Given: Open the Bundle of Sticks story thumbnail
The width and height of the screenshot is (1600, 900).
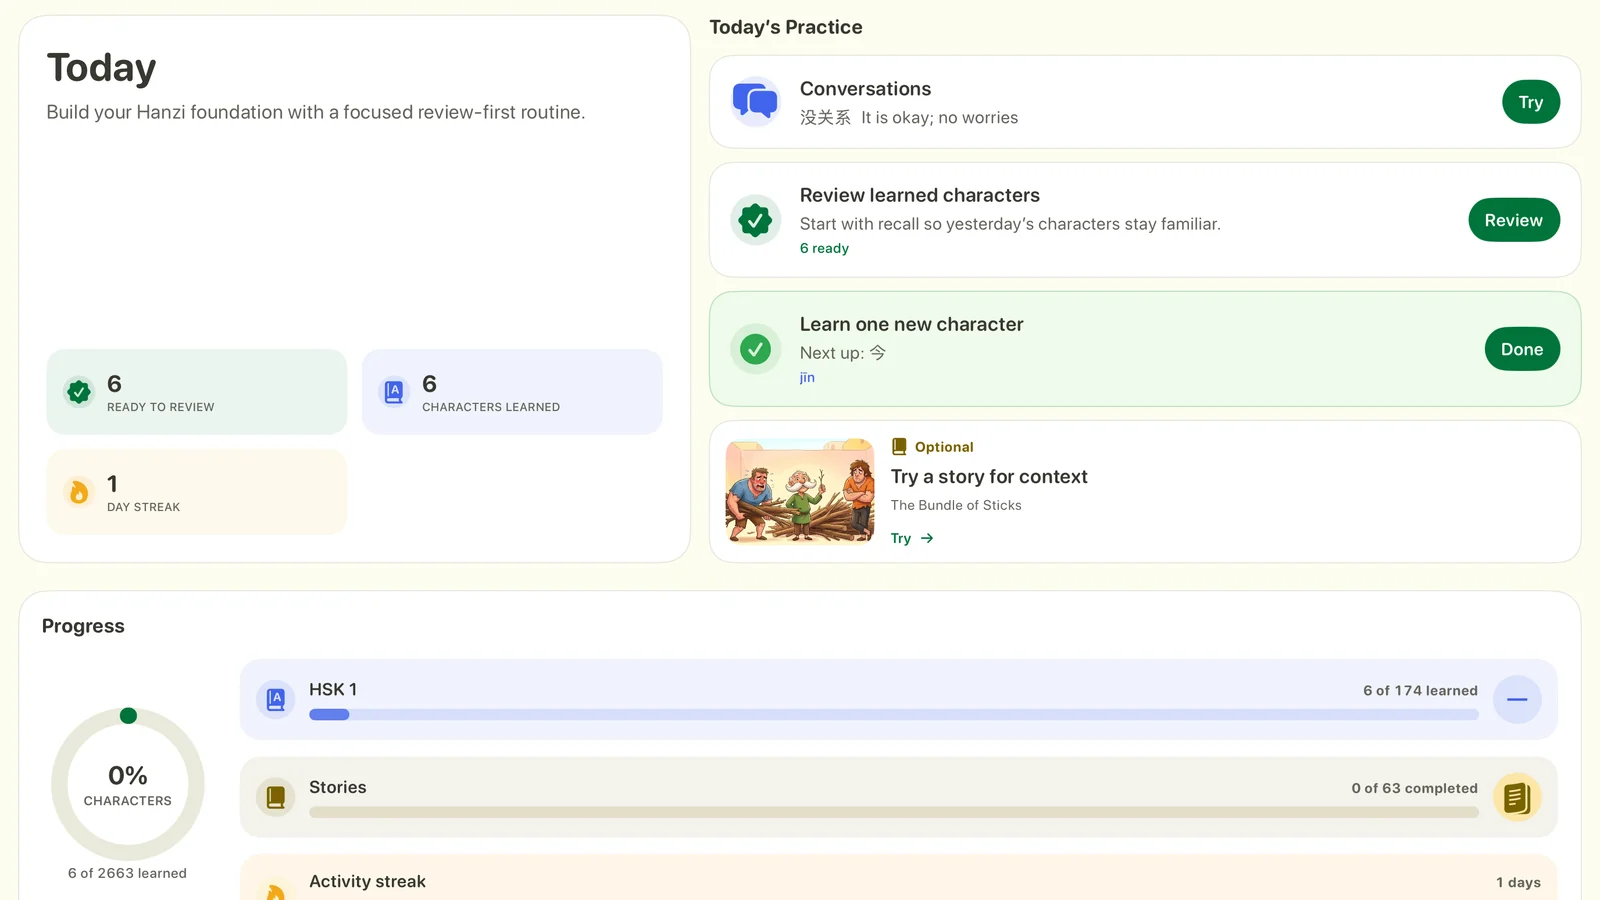Looking at the screenshot, I should (800, 491).
